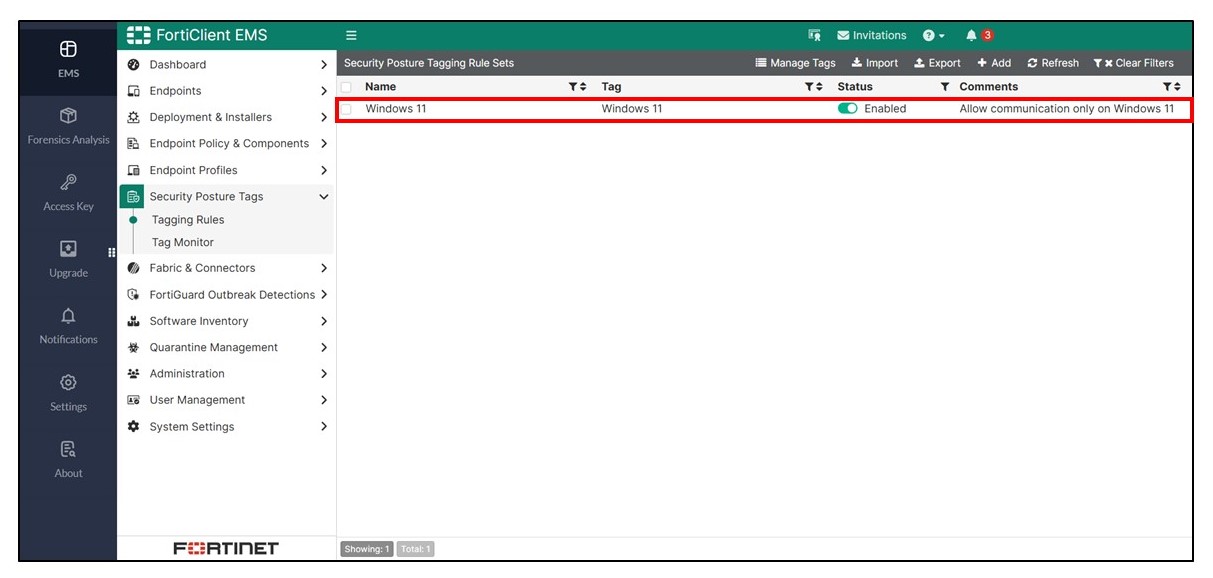This screenshot has height=578, width=1213.
Task: Expand the User Management chevron
Action: (324, 400)
